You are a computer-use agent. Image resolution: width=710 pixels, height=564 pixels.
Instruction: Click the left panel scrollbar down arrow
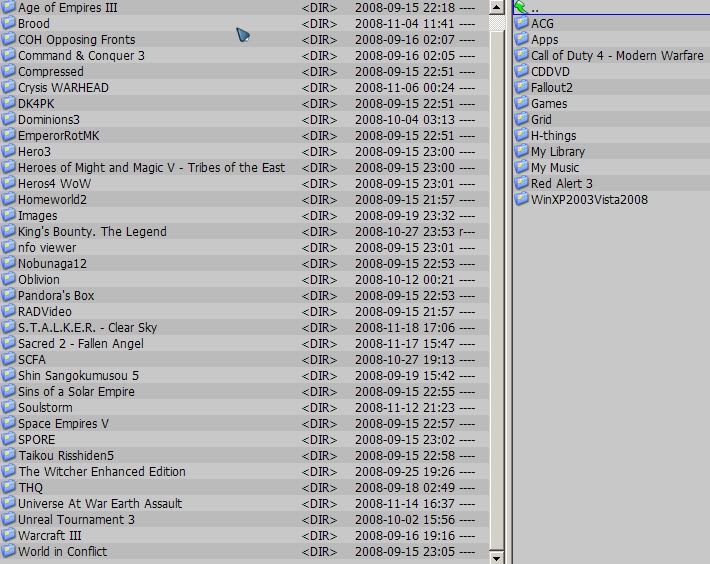pos(497,558)
